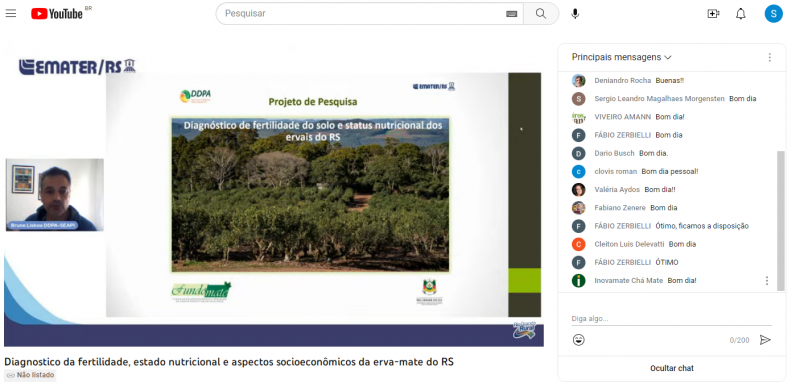The height and width of the screenshot is (383, 800).
Task: Go to the YouTube home logo
Action: click(x=57, y=14)
